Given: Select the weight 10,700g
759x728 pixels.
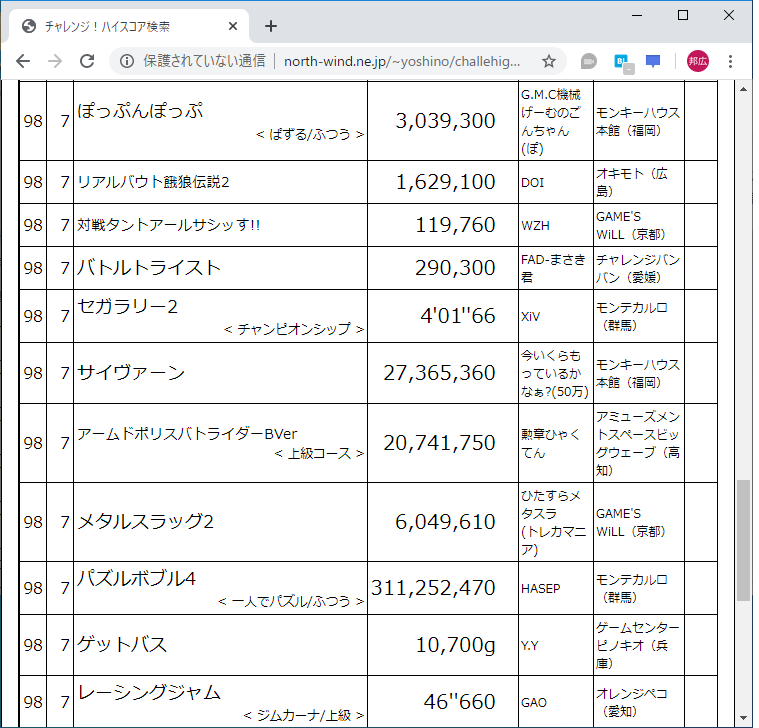Looking at the screenshot, I should pyautogui.click(x=456, y=646).
